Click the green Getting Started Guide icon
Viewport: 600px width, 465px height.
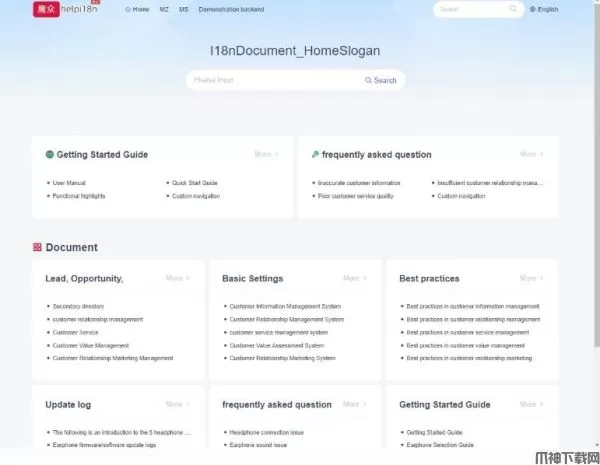point(50,155)
